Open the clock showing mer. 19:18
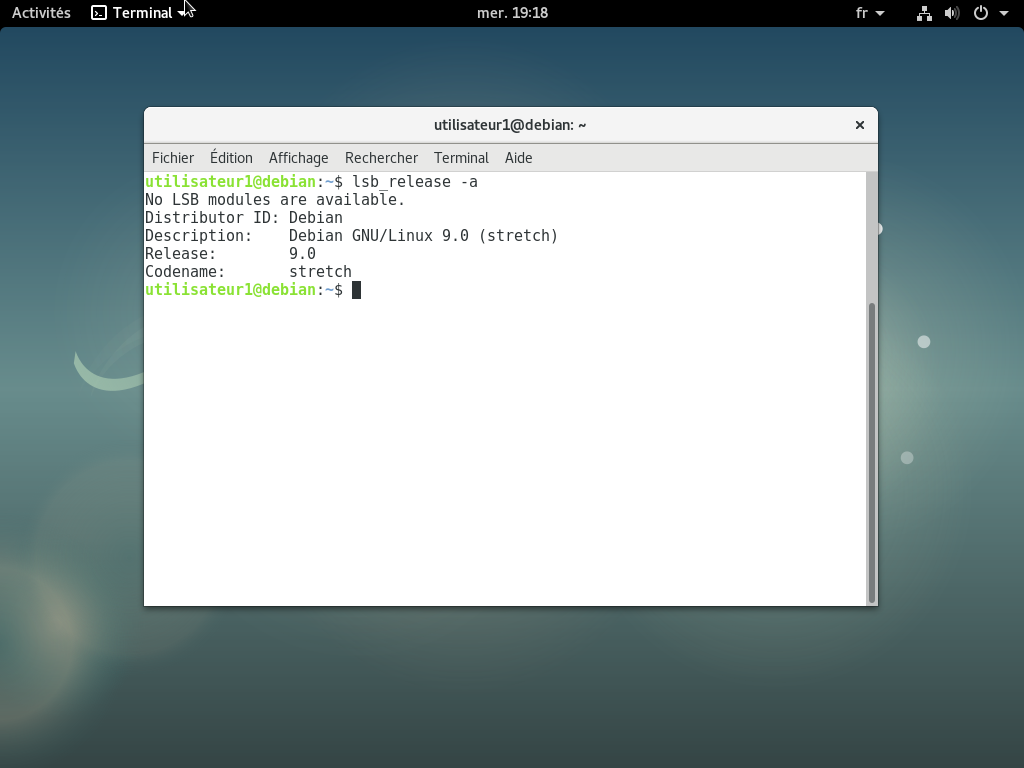The width and height of the screenshot is (1024, 768). [512, 13]
